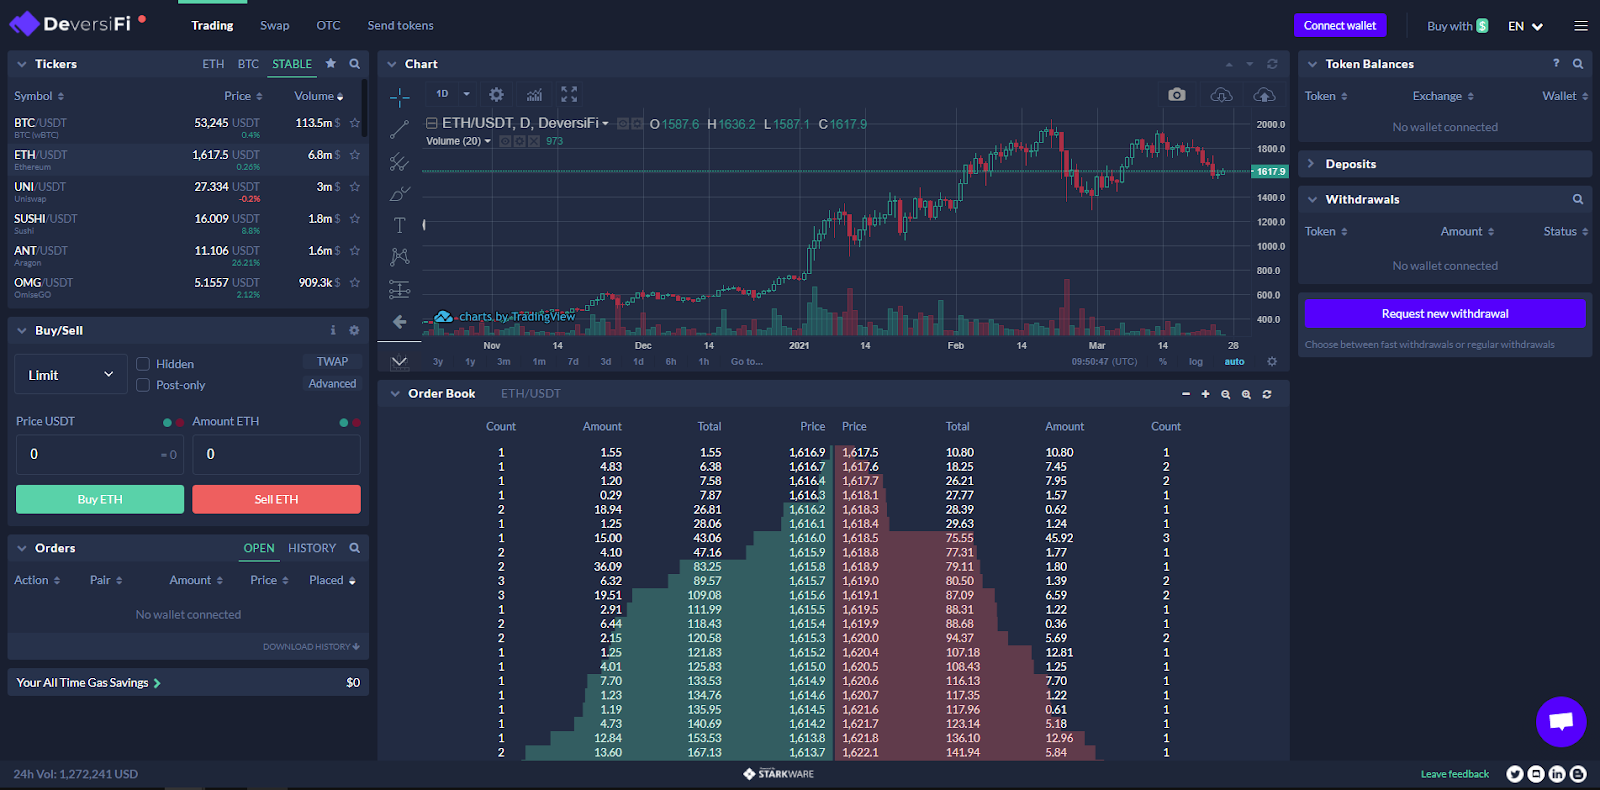This screenshot has height=790, width=1600.
Task: Refresh the Chart panel
Action: 1272,64
